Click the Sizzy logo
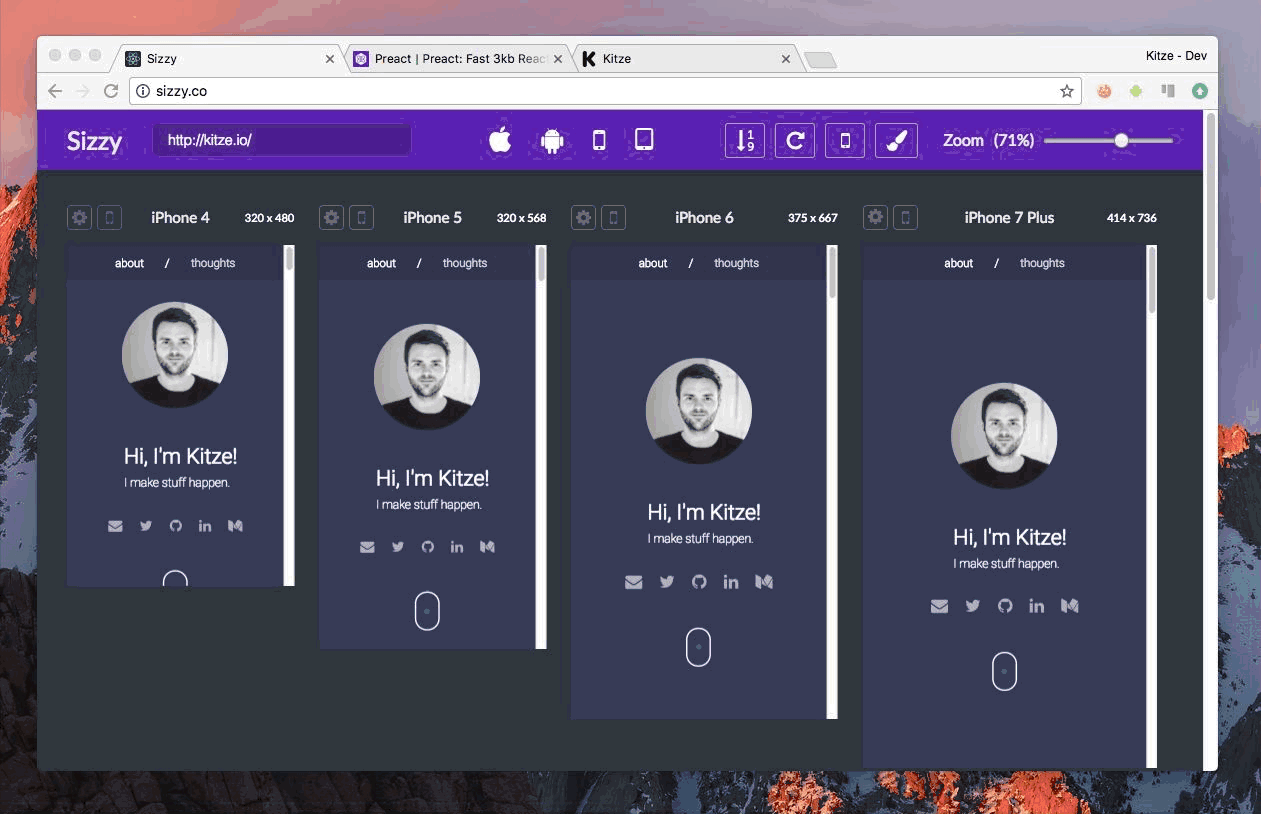 click(94, 141)
